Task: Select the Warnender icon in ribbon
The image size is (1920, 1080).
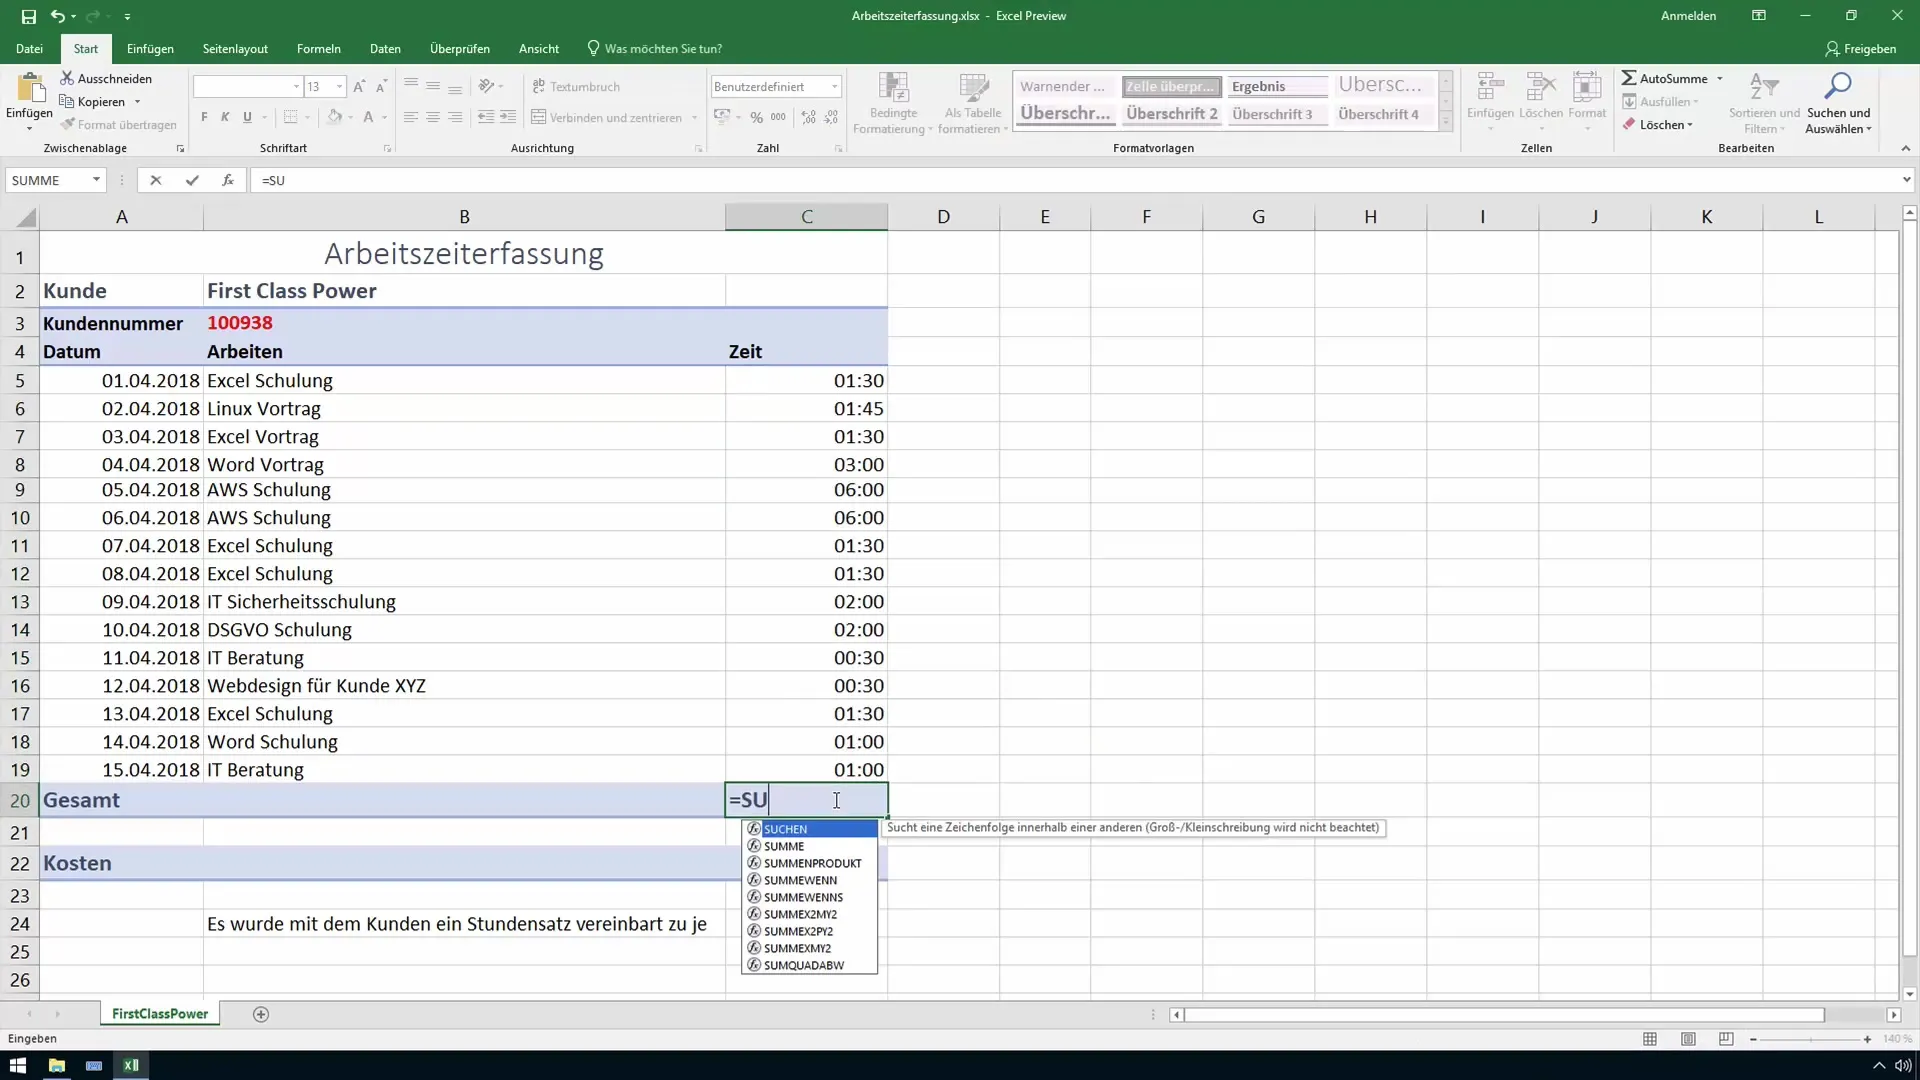Action: [1060, 86]
